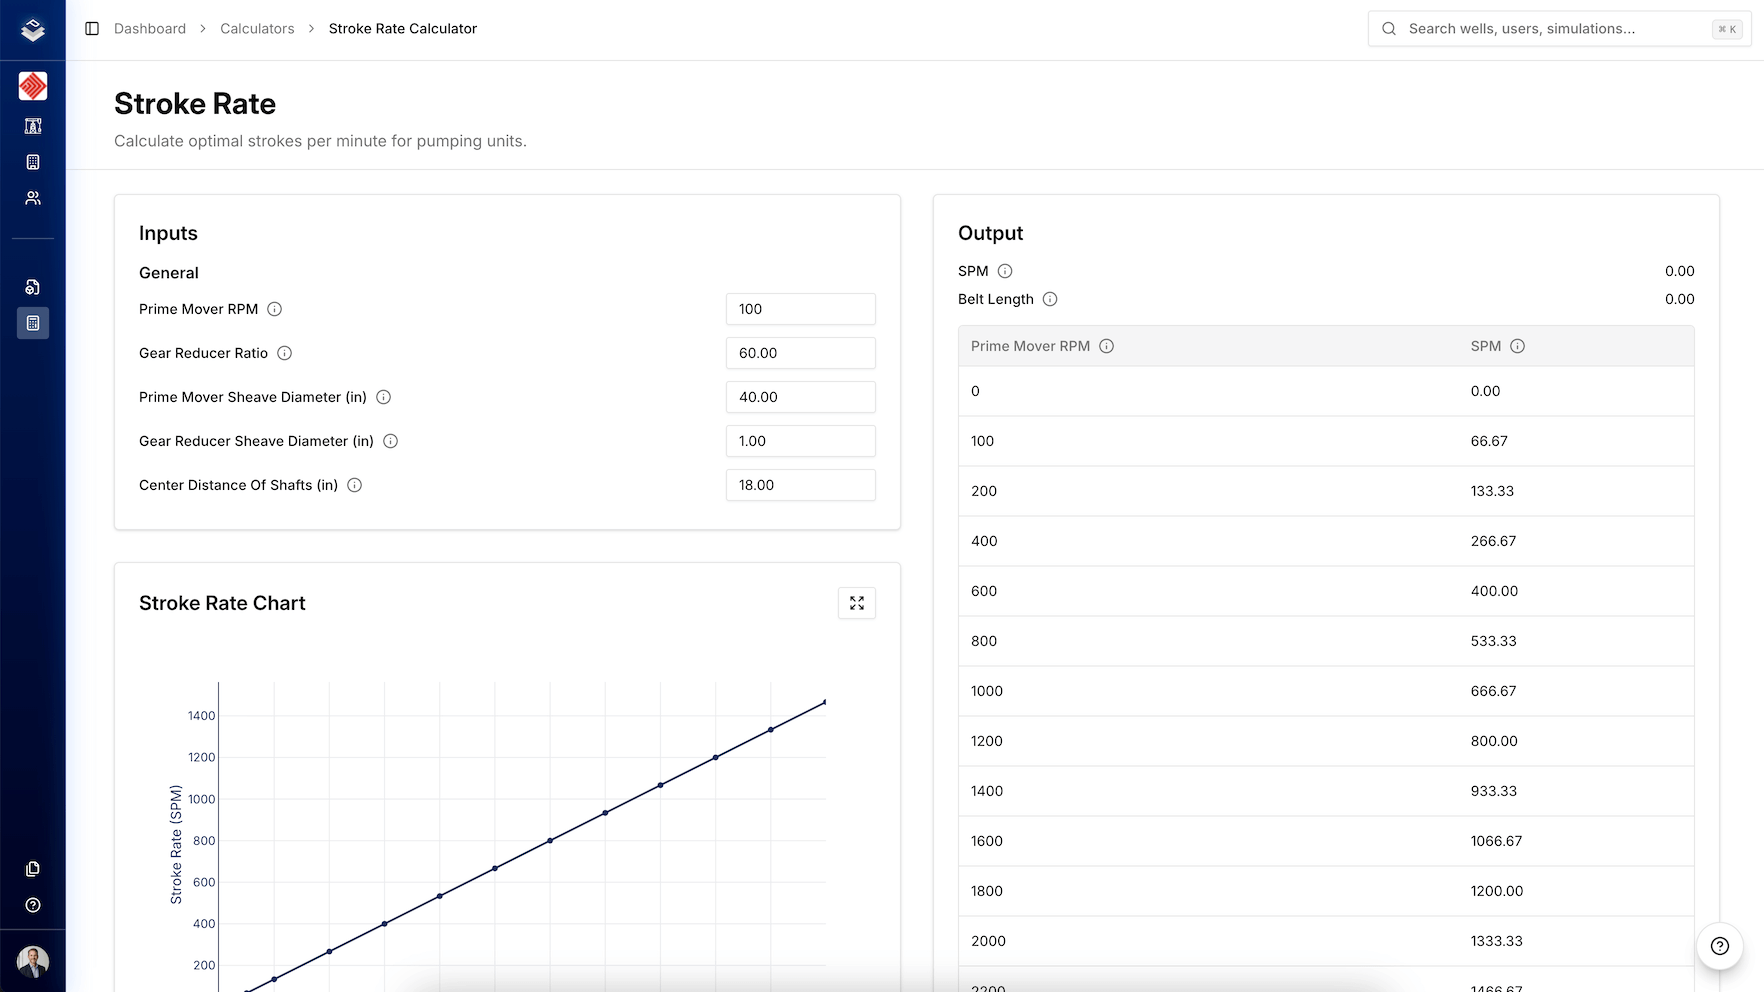Select the Gear Reducer Ratio input box
The width and height of the screenshot is (1764, 992).
click(800, 353)
